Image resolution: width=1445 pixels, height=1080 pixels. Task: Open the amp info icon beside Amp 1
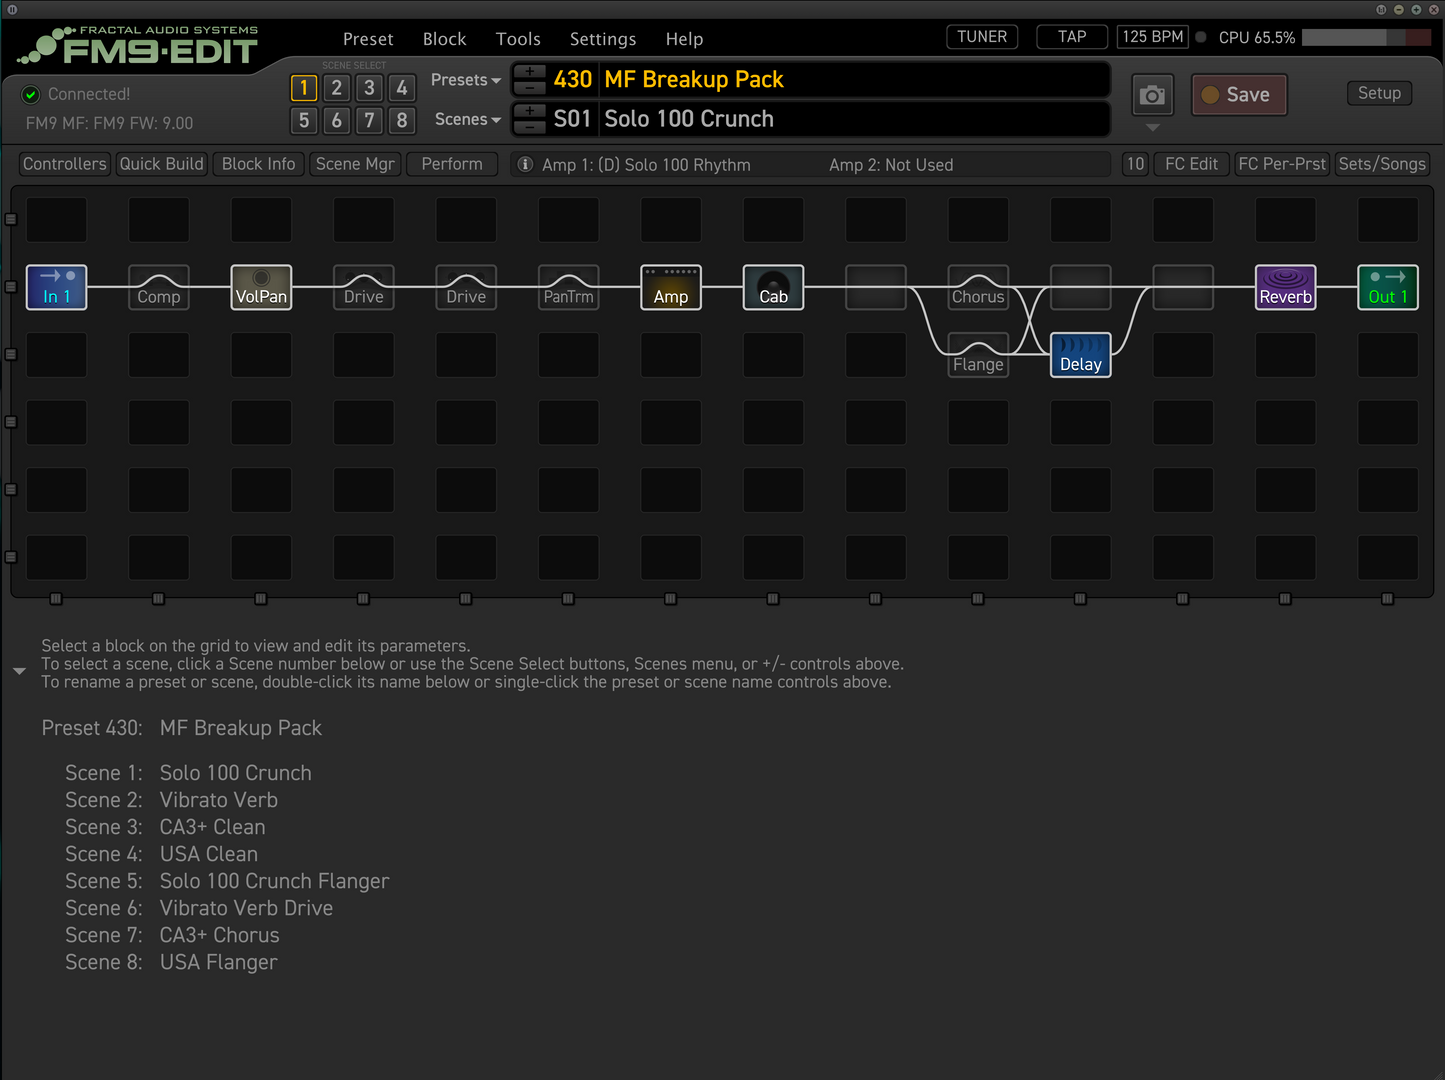pyautogui.click(x=525, y=164)
